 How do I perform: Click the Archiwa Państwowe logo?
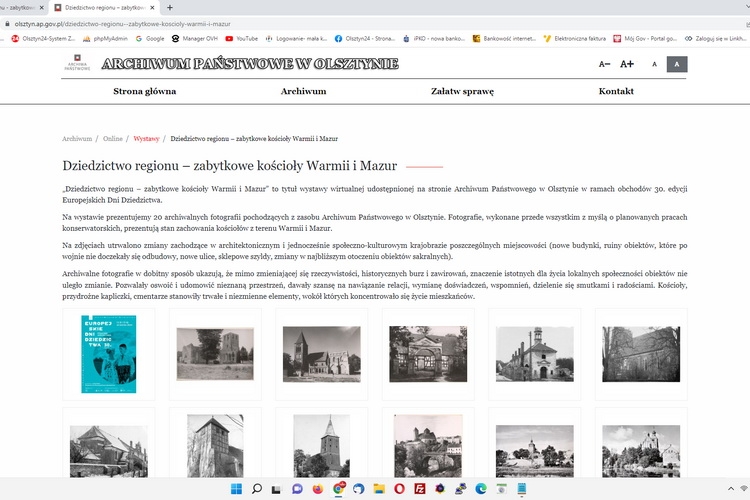click(x=77, y=63)
